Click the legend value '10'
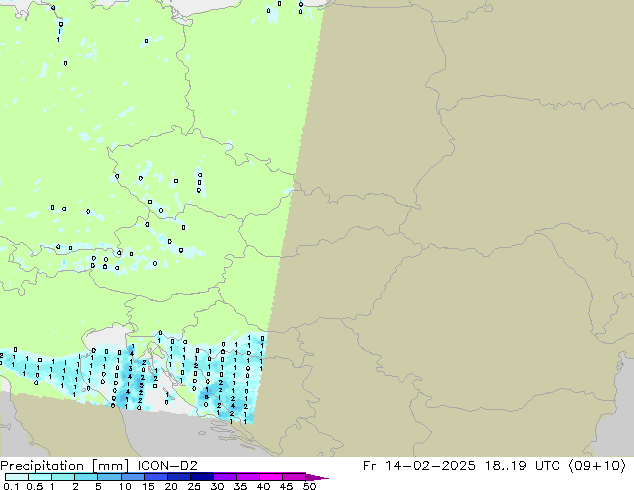 coord(125,486)
